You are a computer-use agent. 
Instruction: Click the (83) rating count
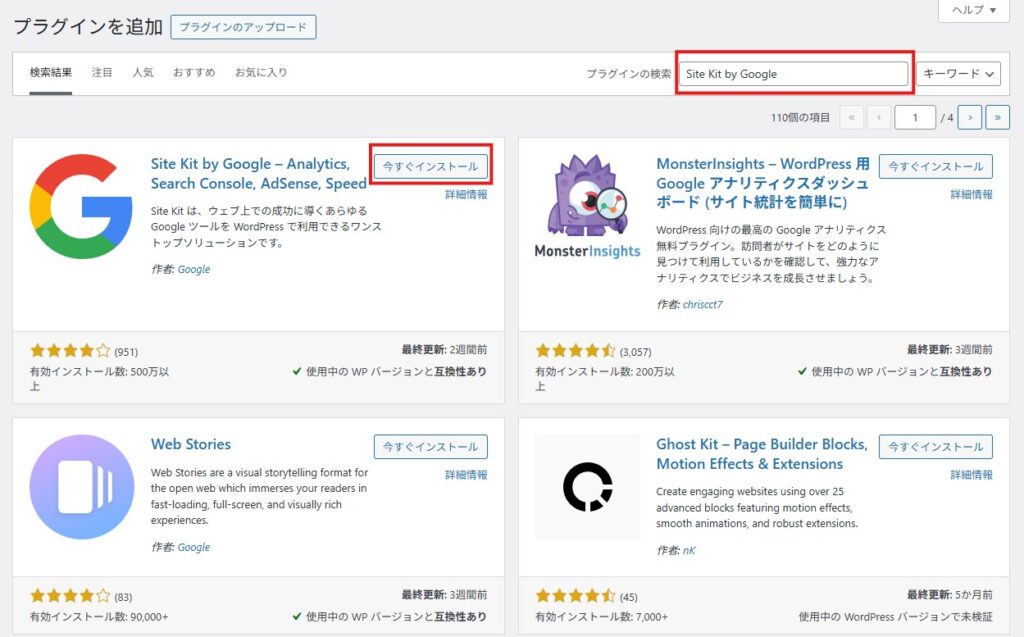point(123,597)
